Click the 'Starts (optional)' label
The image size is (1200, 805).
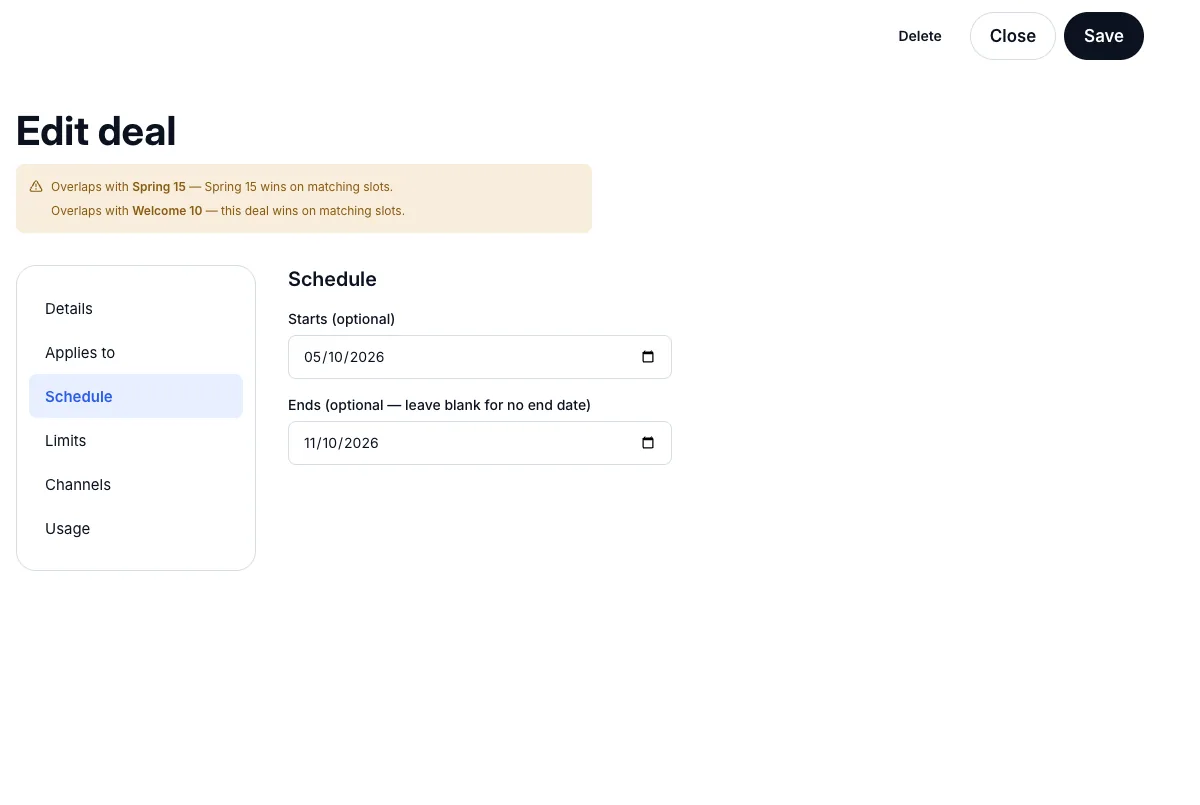341,319
